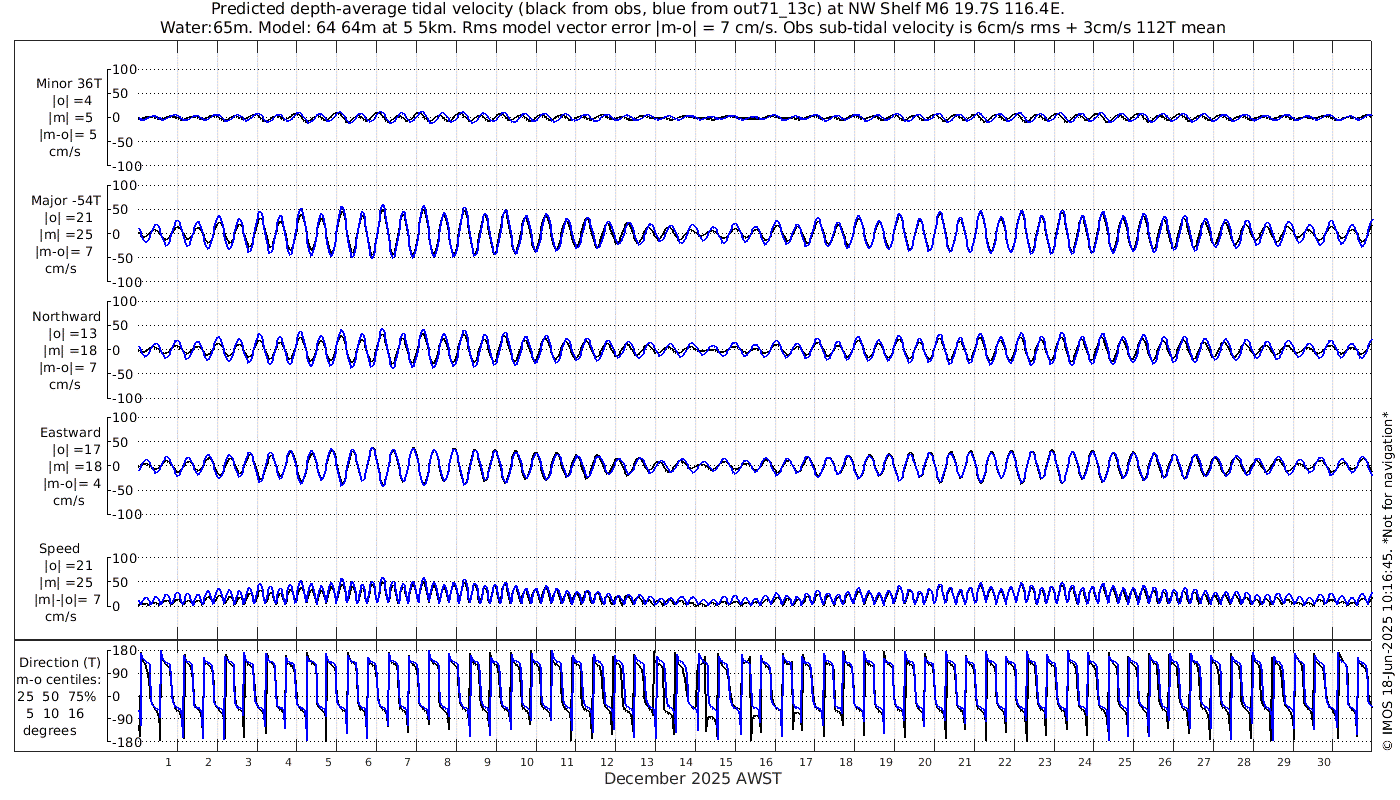Click the 'December 2025 AWST' axis label
The height and width of the screenshot is (800, 1400).
click(x=692, y=779)
